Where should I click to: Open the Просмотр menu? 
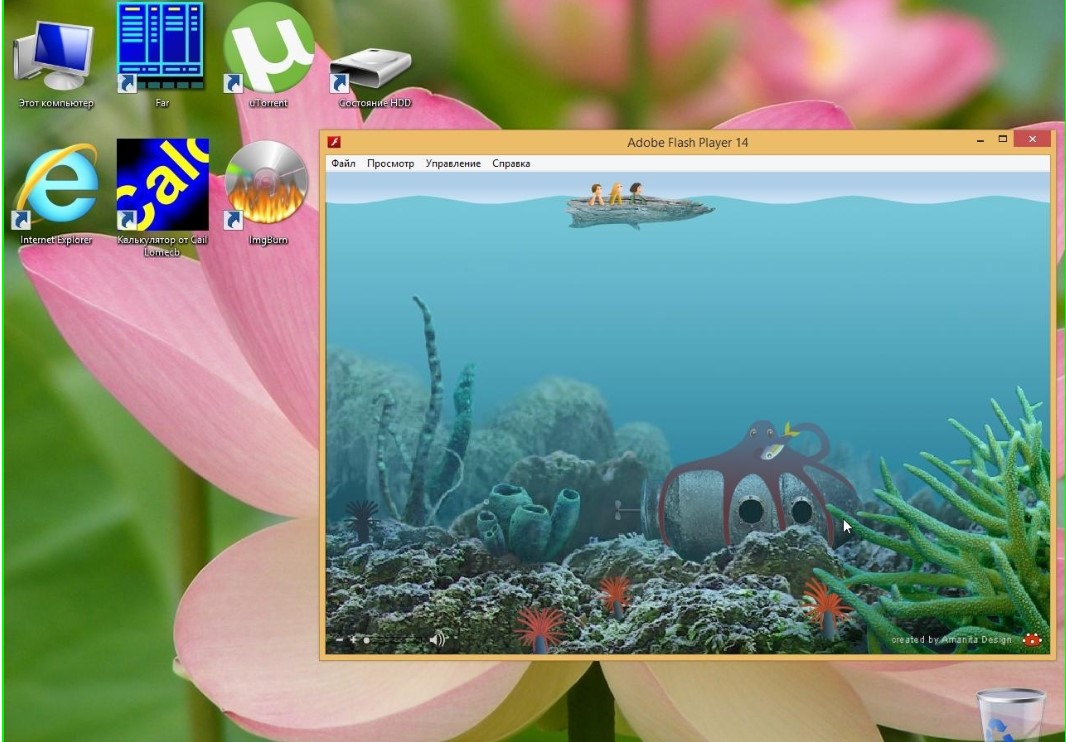coord(390,163)
